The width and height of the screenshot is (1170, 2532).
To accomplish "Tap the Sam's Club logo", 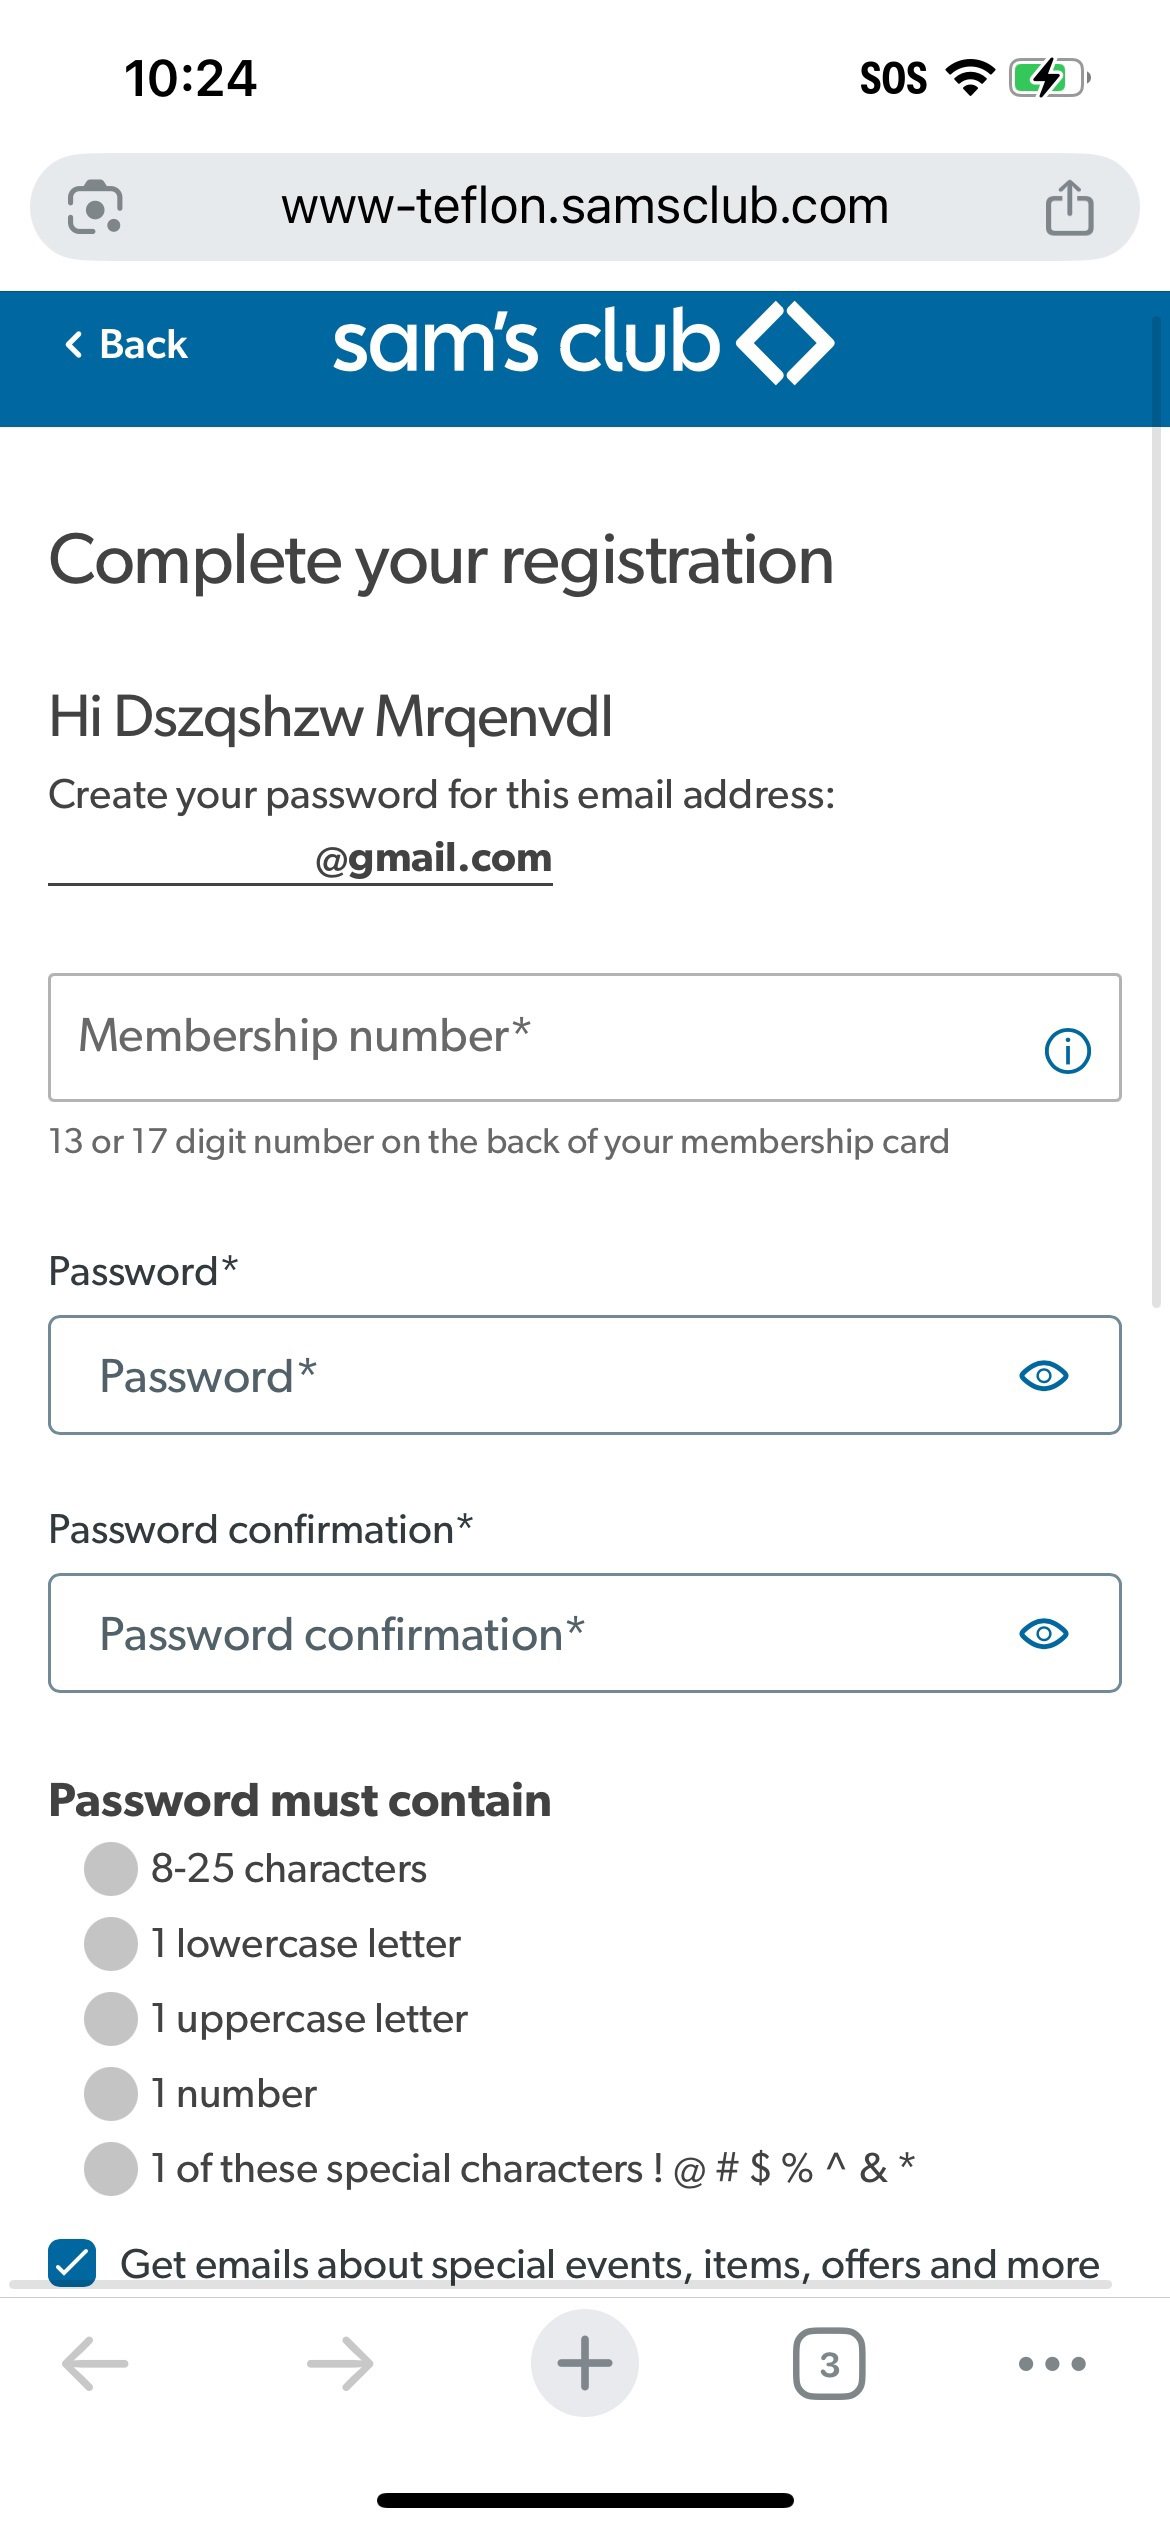I will (583, 344).
